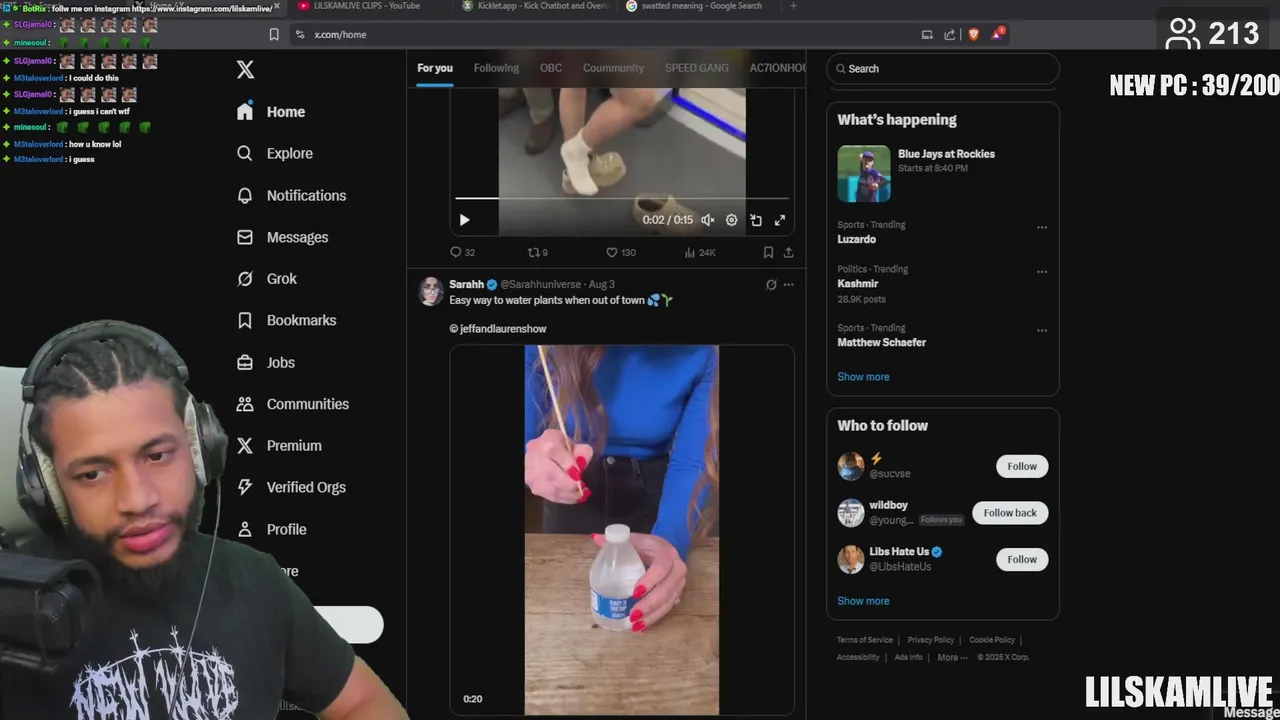Open the Terms of Service link
The height and width of the screenshot is (720, 1280).
coord(865,640)
